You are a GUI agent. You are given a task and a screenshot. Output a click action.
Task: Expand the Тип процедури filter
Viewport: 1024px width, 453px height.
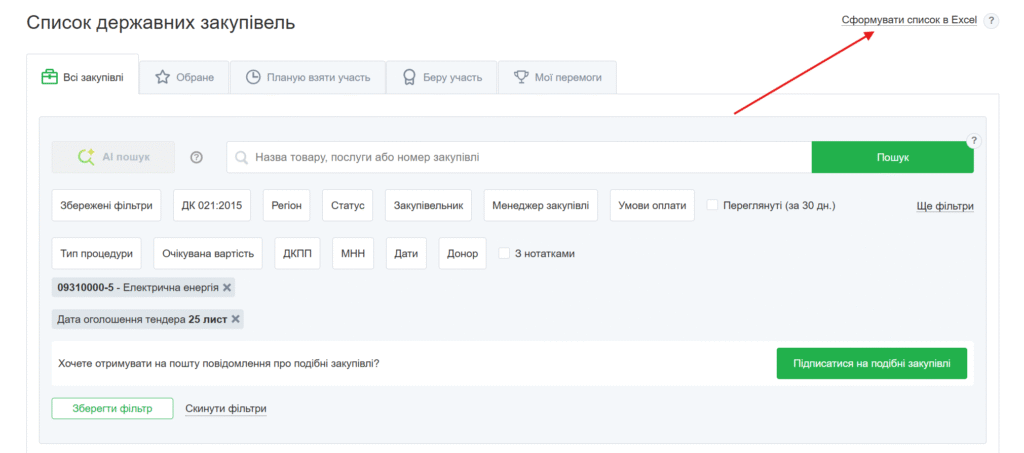(96, 253)
